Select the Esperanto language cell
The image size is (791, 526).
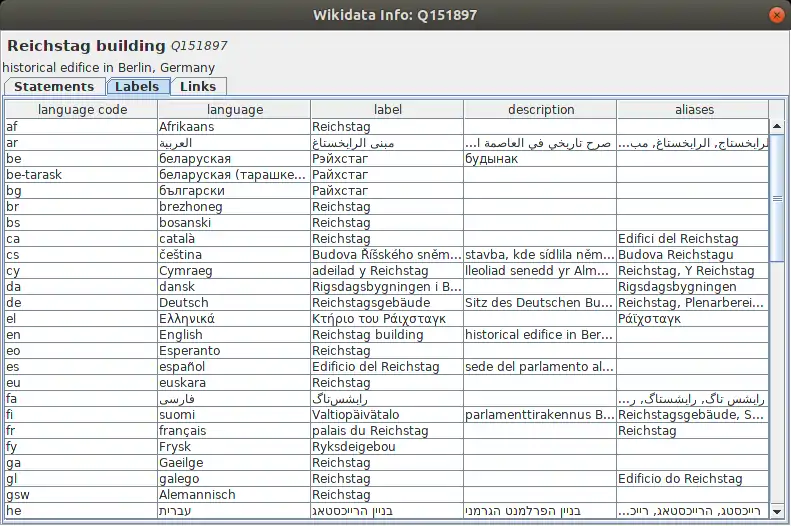(x=235, y=351)
